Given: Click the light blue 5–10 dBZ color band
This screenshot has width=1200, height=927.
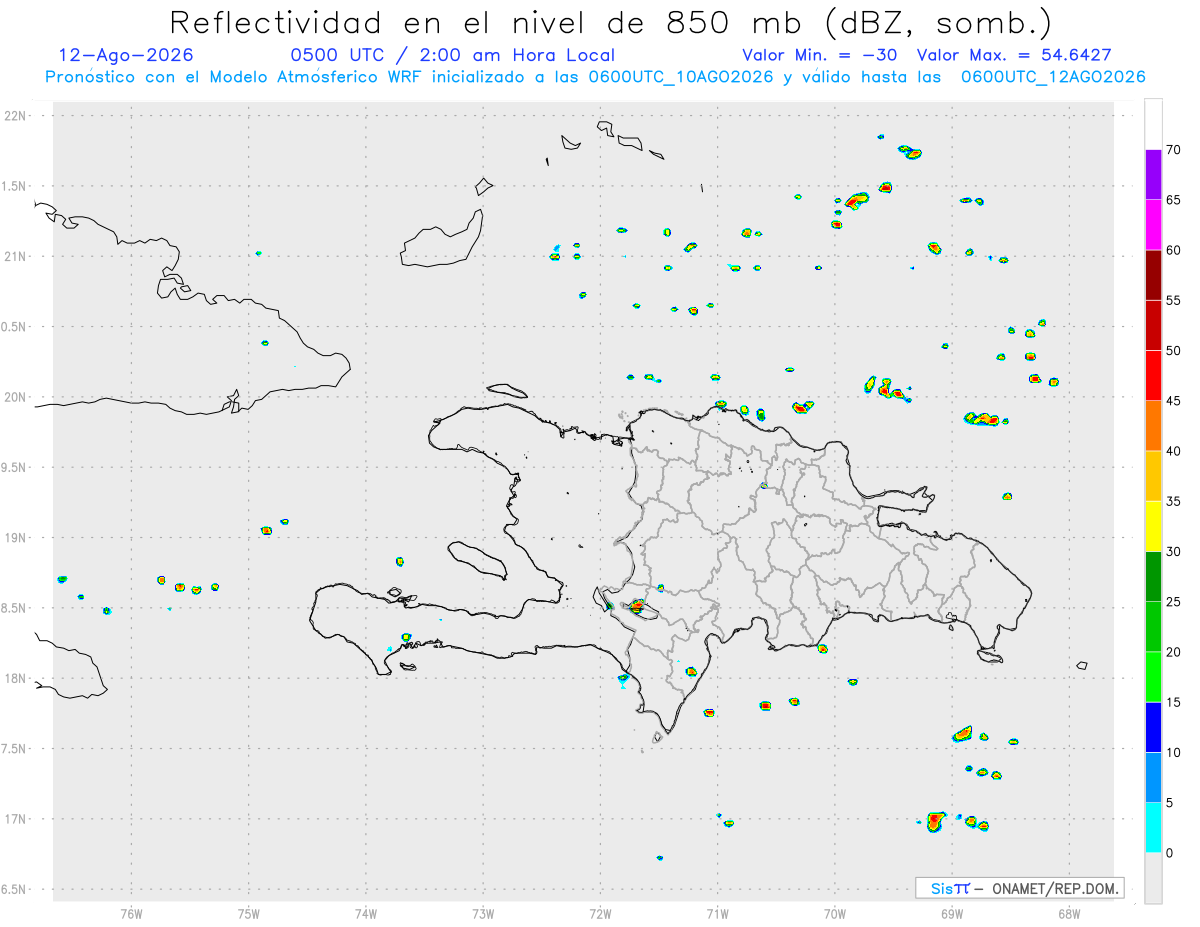Looking at the screenshot, I should [1153, 777].
